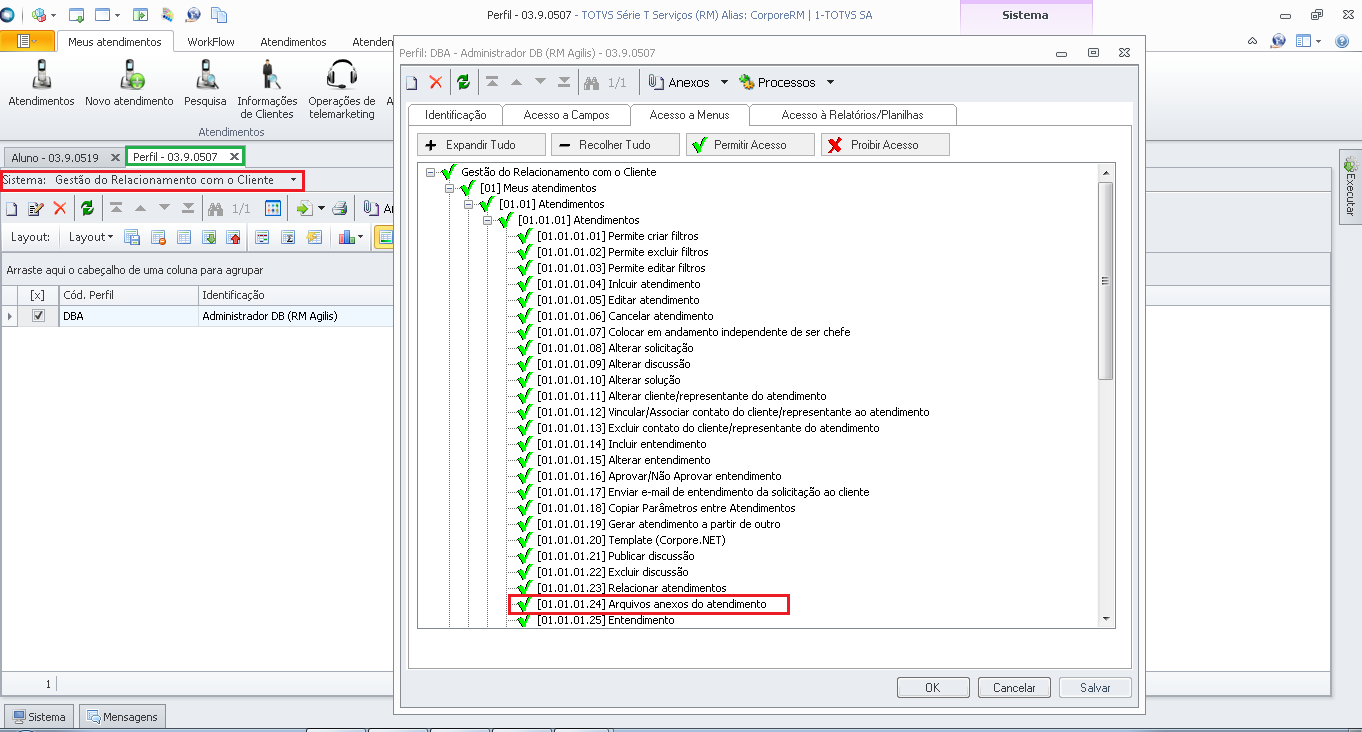Click chart icon in layout toolbar

tap(347, 237)
